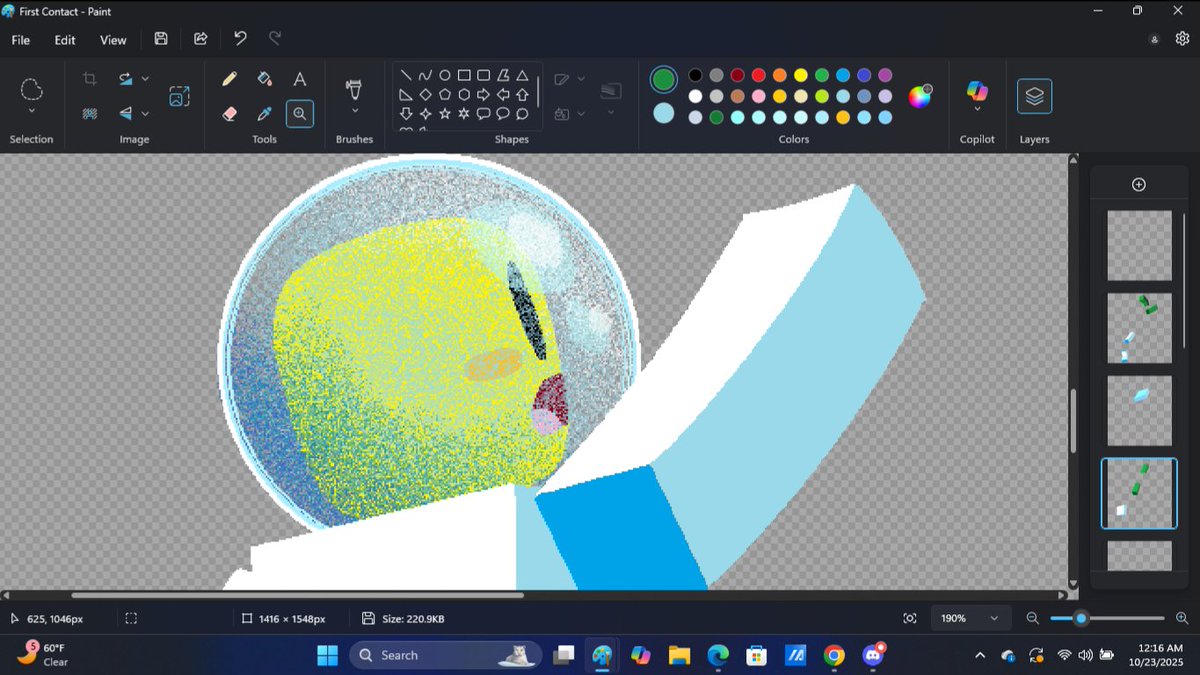Click the Share icon

(200, 39)
